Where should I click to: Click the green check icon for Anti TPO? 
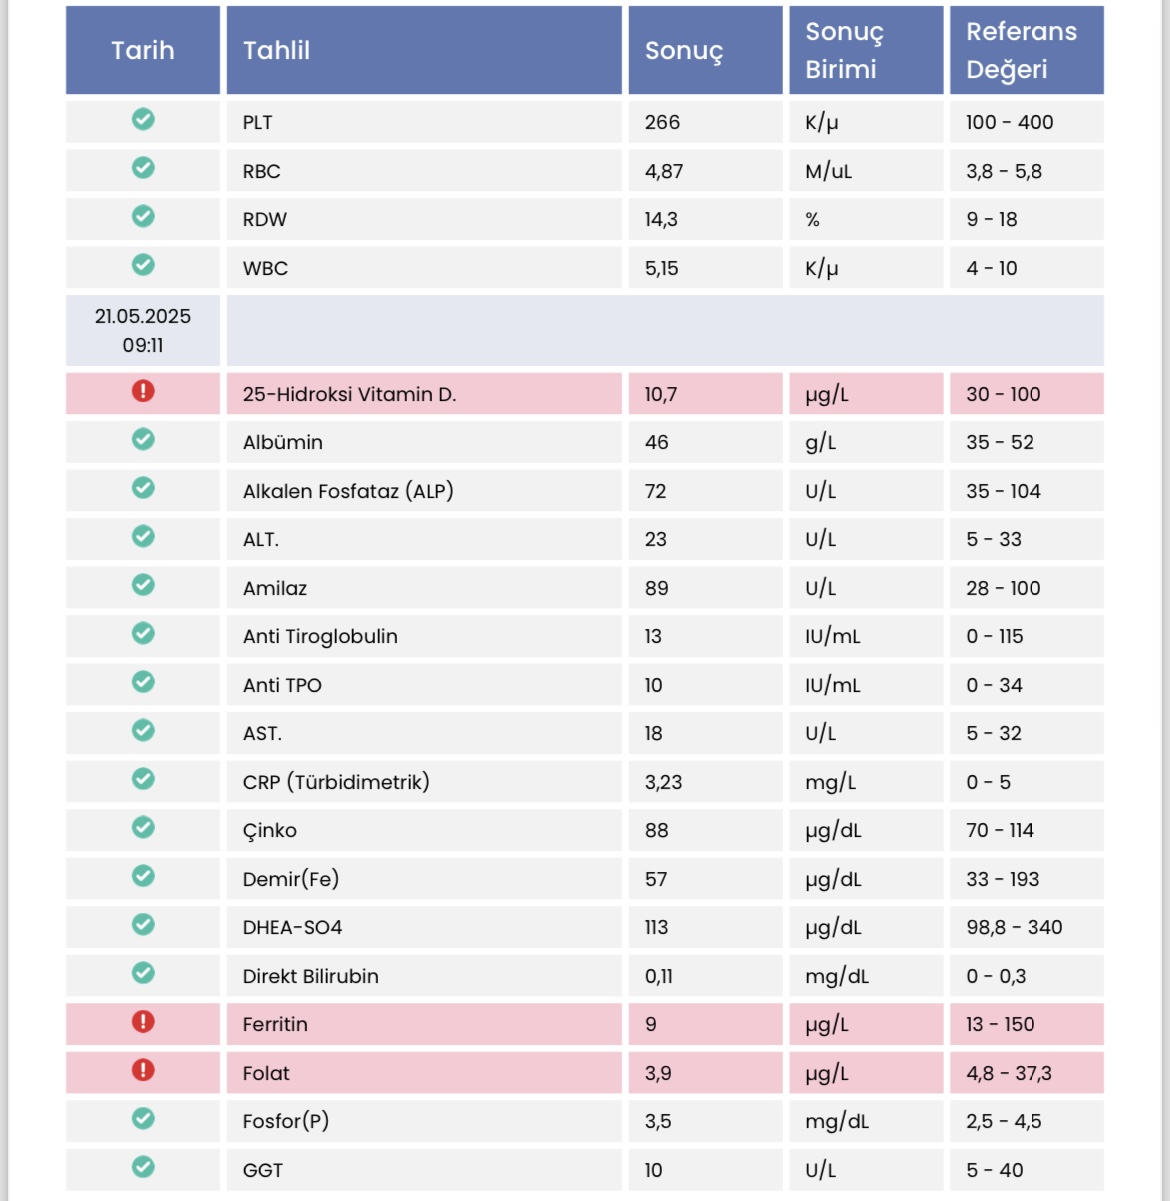(143, 682)
